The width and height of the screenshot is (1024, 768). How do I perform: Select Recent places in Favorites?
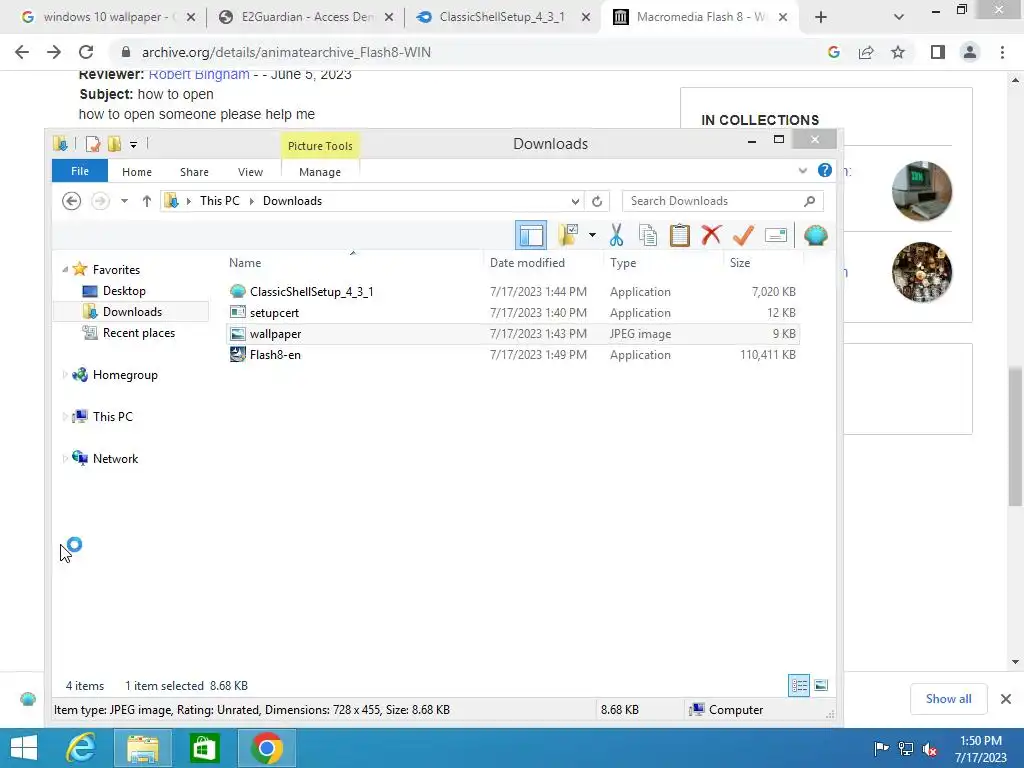click(x=138, y=332)
